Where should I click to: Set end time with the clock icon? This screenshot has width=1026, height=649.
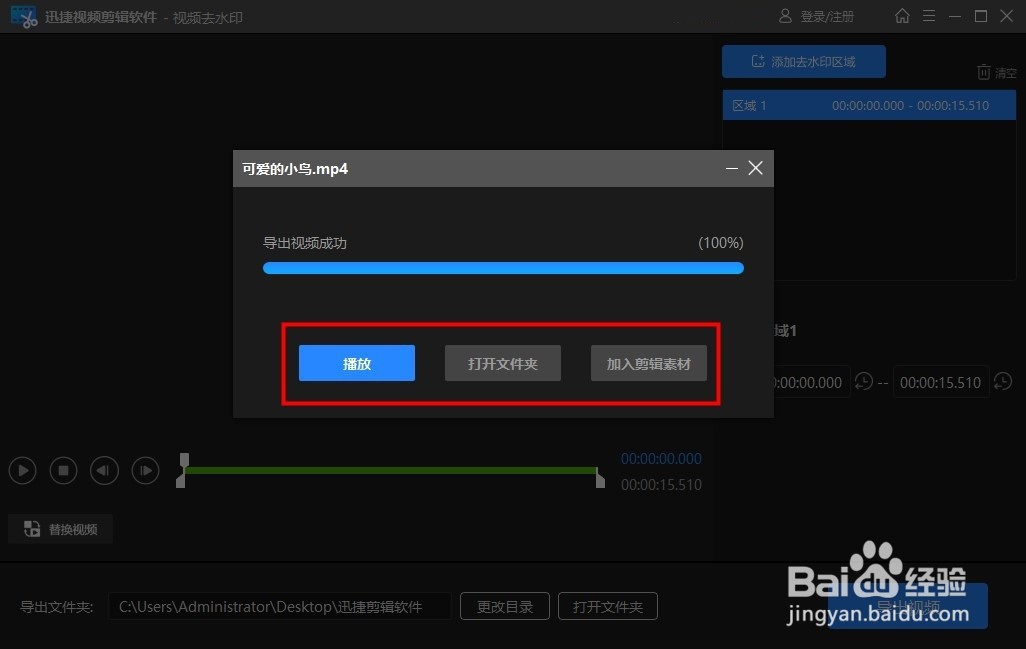(x=1002, y=381)
